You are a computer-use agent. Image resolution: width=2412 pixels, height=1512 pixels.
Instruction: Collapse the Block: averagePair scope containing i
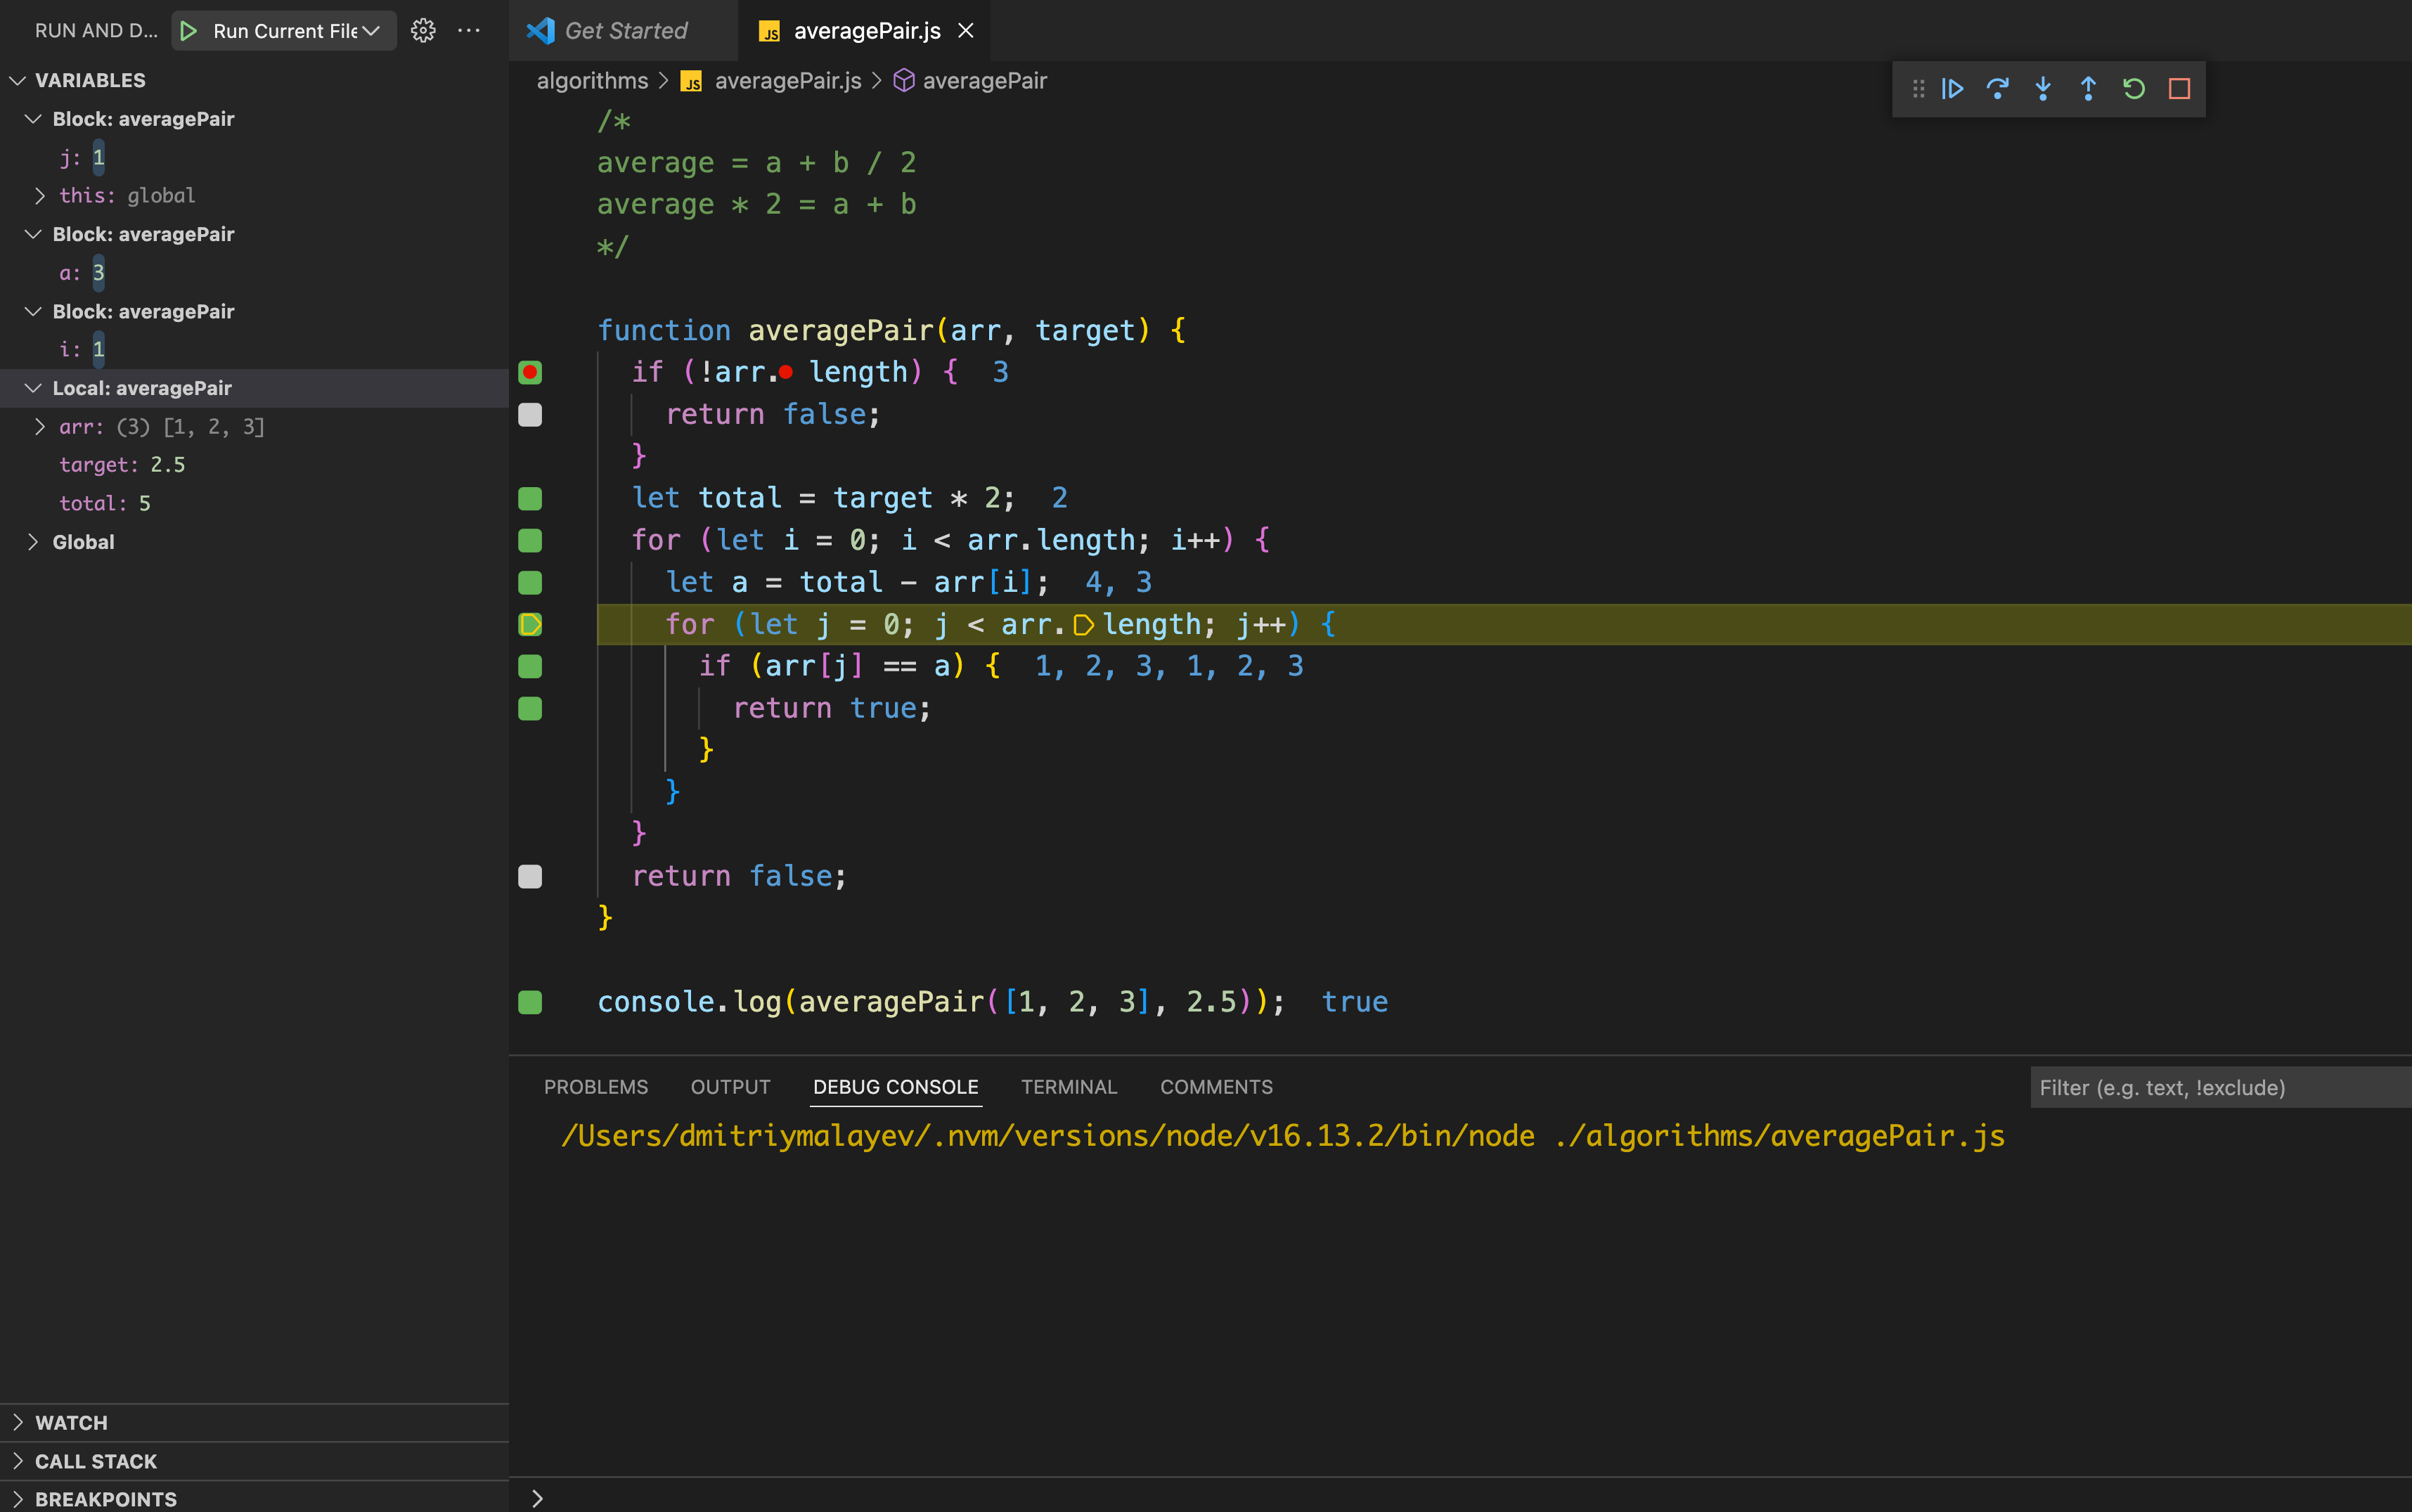33,311
